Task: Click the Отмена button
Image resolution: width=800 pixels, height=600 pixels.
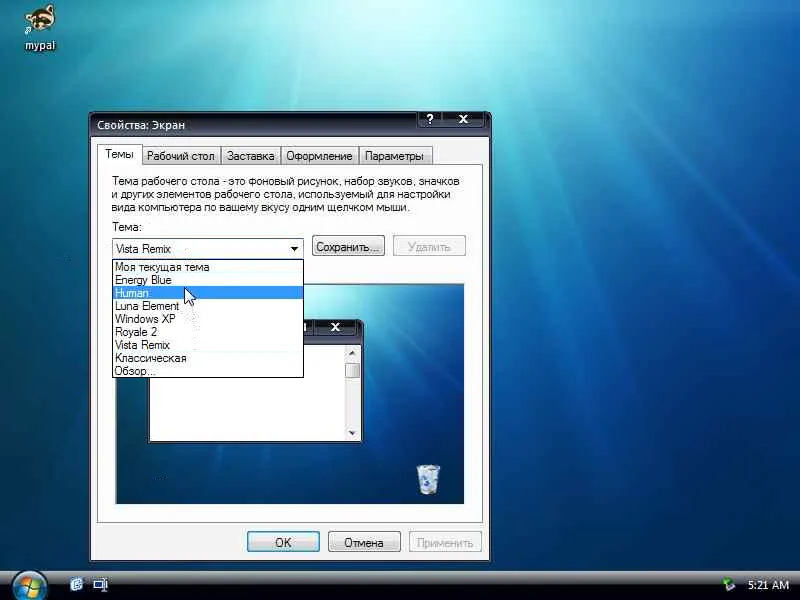Action: [x=364, y=542]
